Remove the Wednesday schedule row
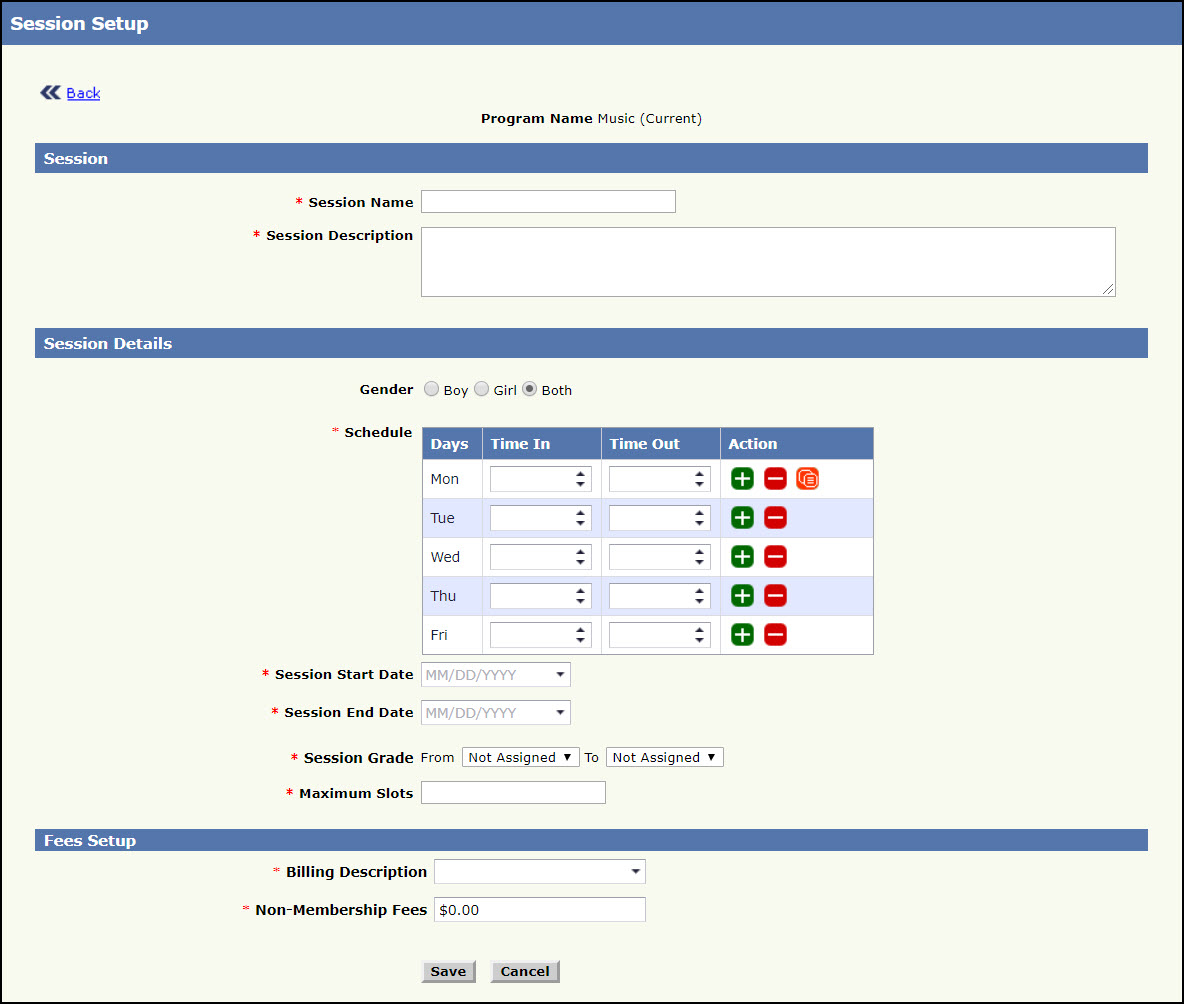1184x1004 pixels. click(775, 557)
